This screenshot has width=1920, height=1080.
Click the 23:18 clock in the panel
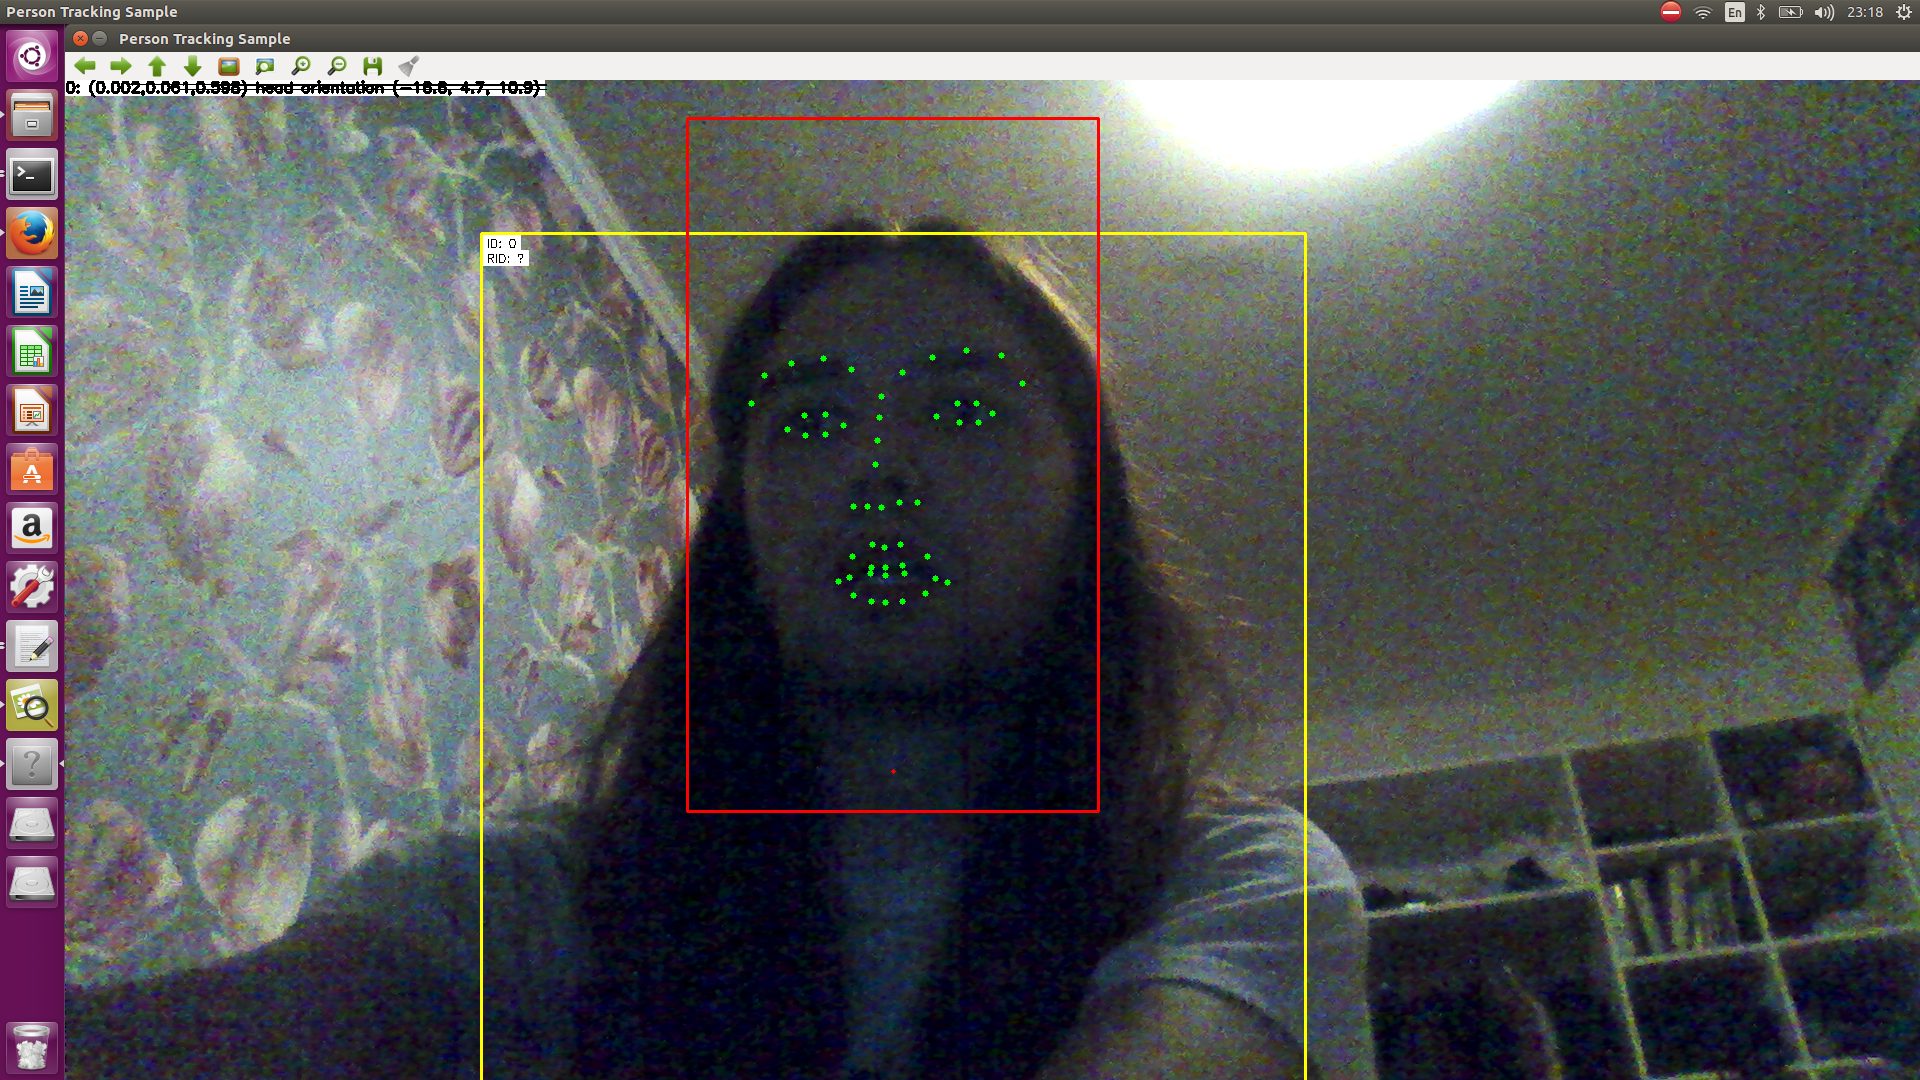1865,12
